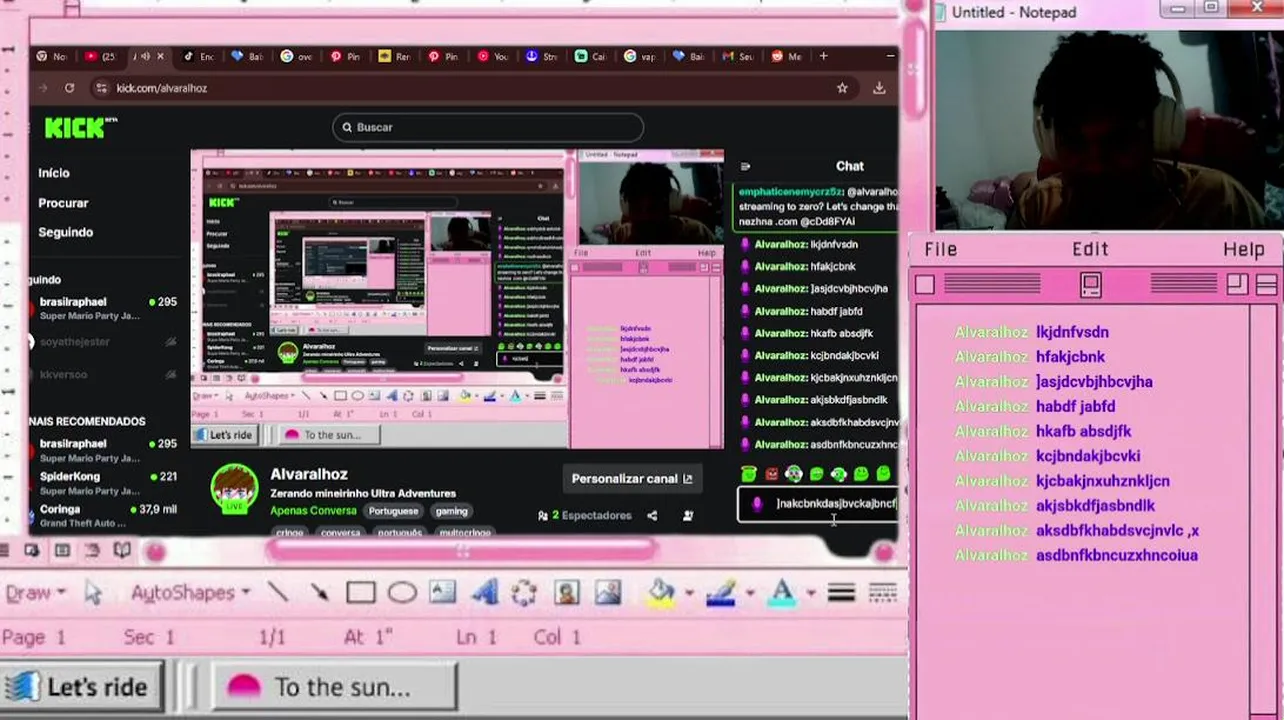Apply Fill Color paint bucket

click(661, 593)
